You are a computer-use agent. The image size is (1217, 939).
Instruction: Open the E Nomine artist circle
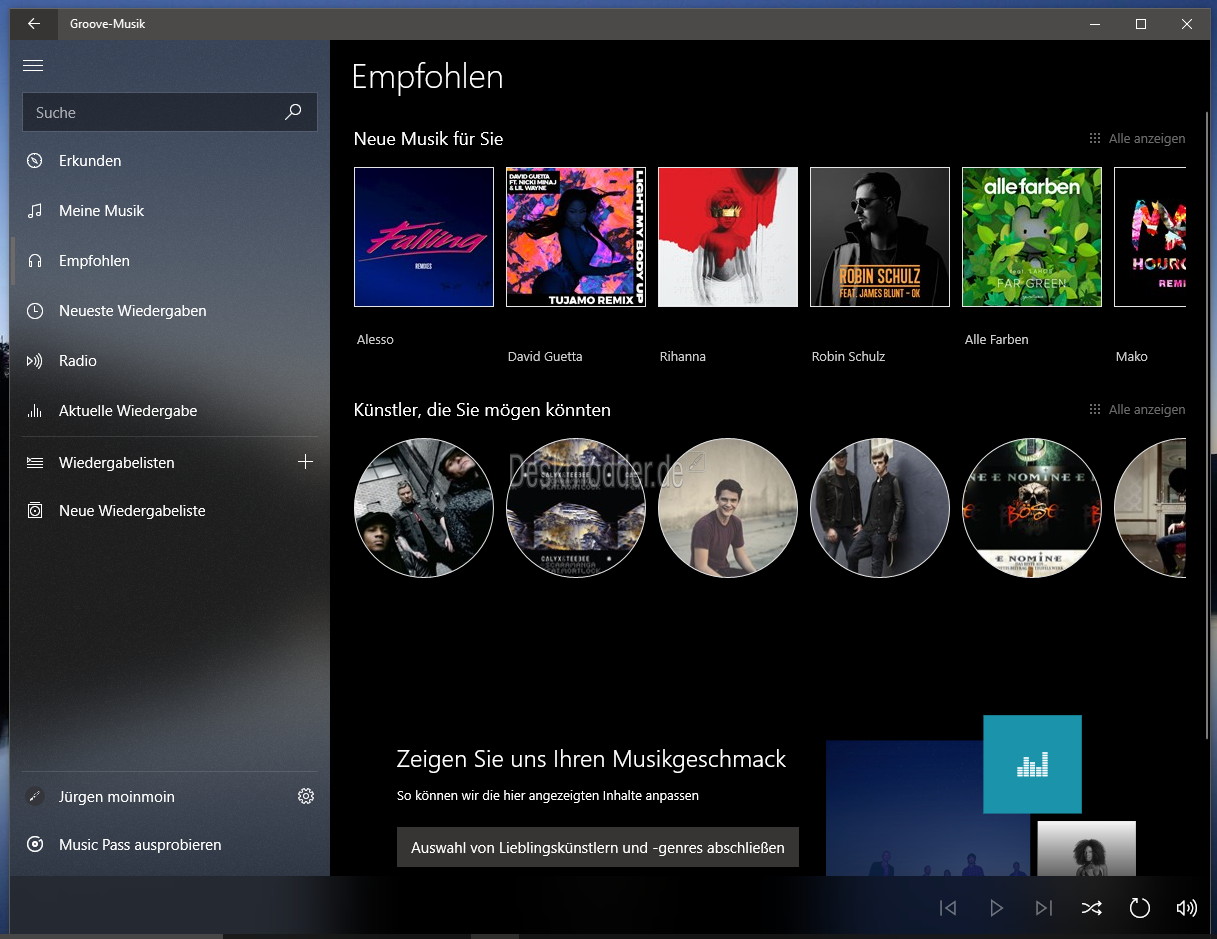pos(1032,508)
